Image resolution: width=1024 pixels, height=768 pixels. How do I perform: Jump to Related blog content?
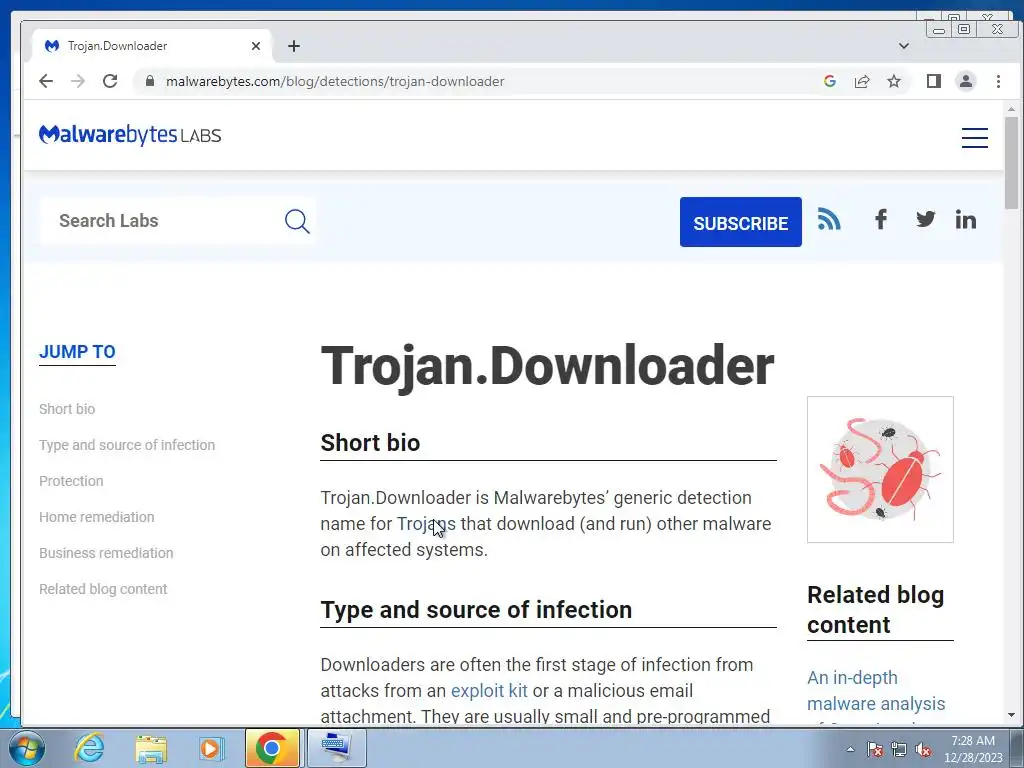click(103, 588)
